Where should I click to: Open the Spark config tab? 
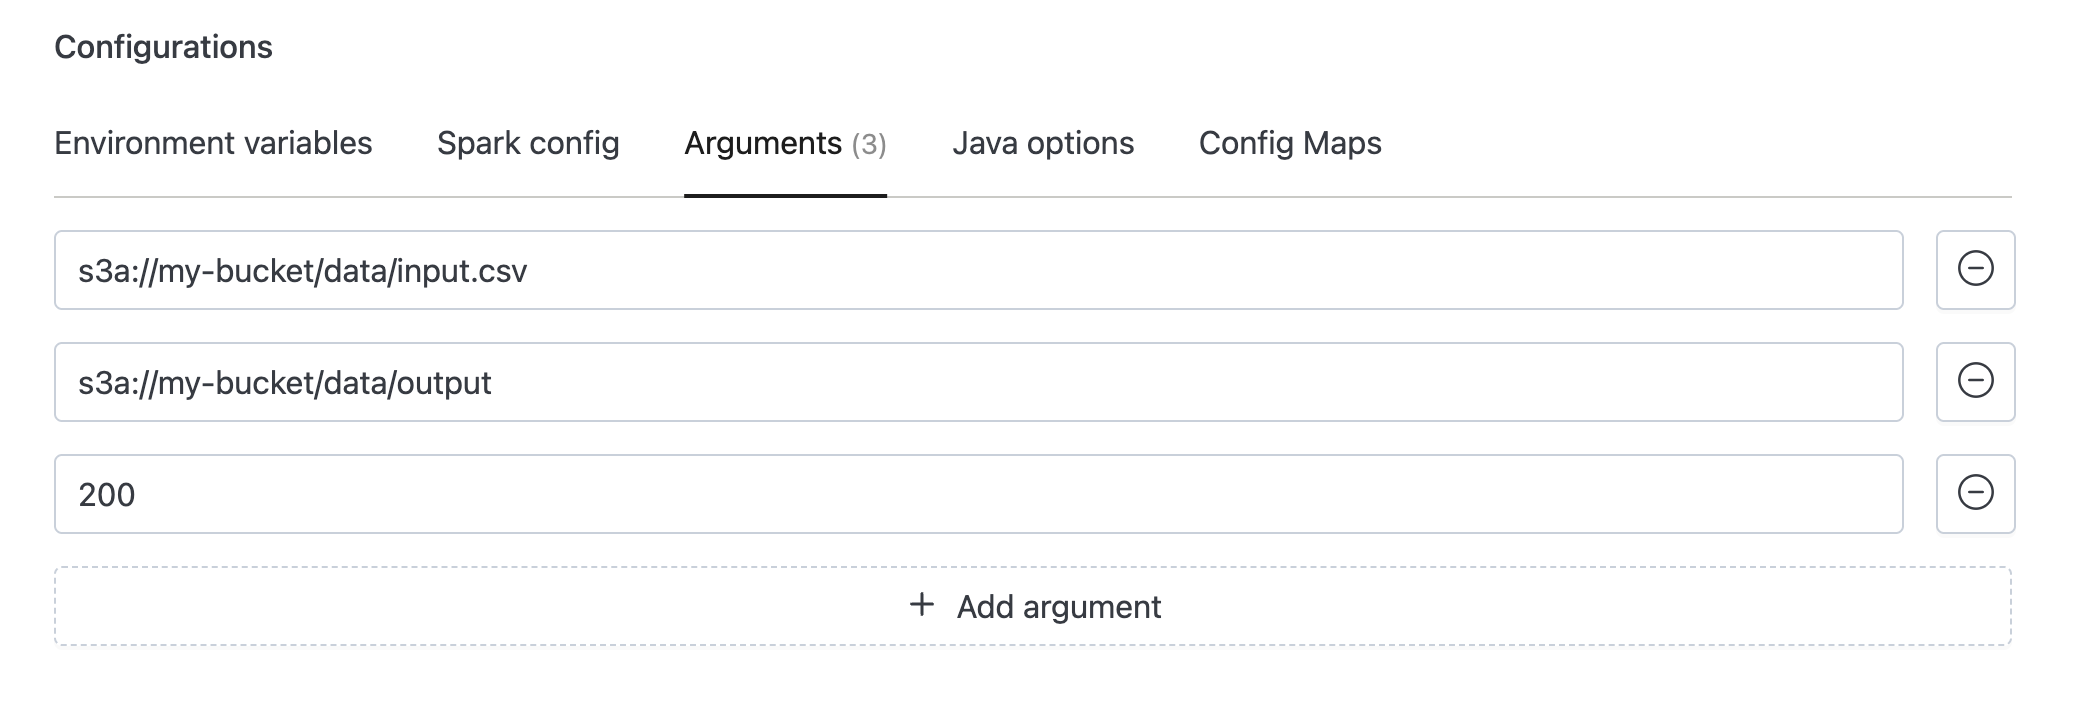(529, 144)
